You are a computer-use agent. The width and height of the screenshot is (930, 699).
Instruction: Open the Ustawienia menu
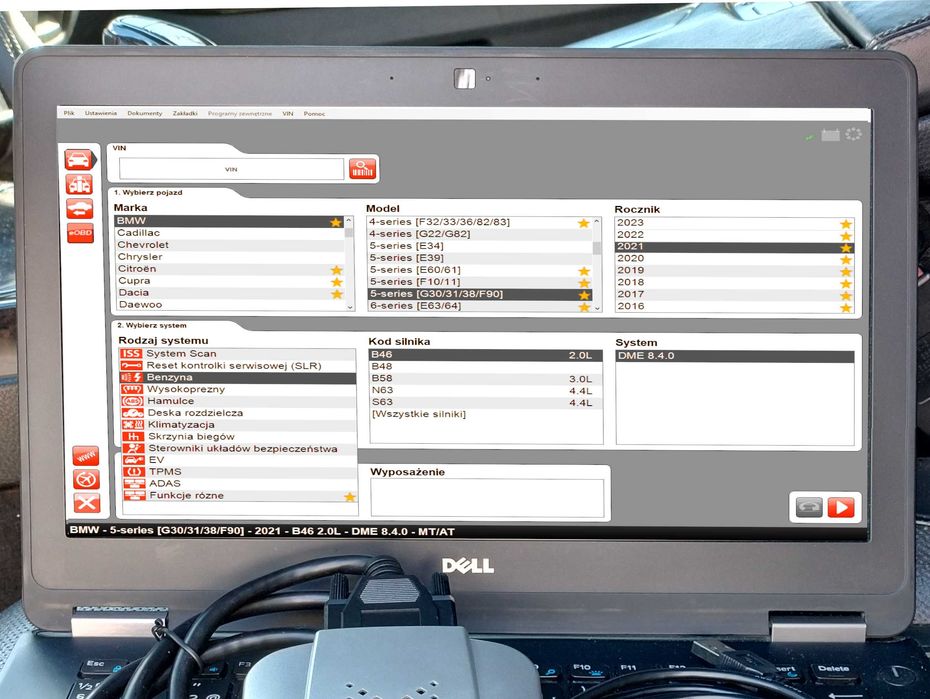click(101, 113)
